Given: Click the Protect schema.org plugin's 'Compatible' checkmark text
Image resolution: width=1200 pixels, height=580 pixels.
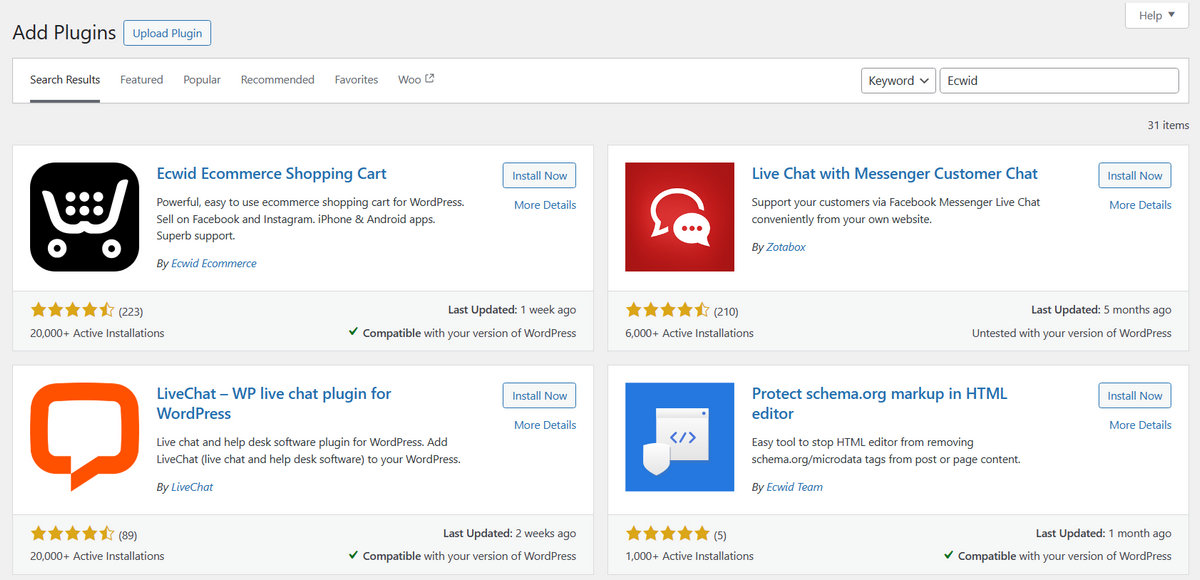Looking at the screenshot, I should 1057,556.
